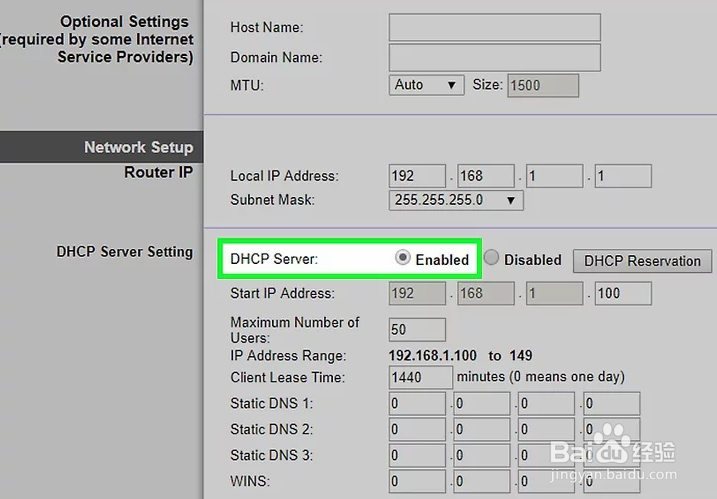Click the Domain Name input field

[x=495, y=58]
